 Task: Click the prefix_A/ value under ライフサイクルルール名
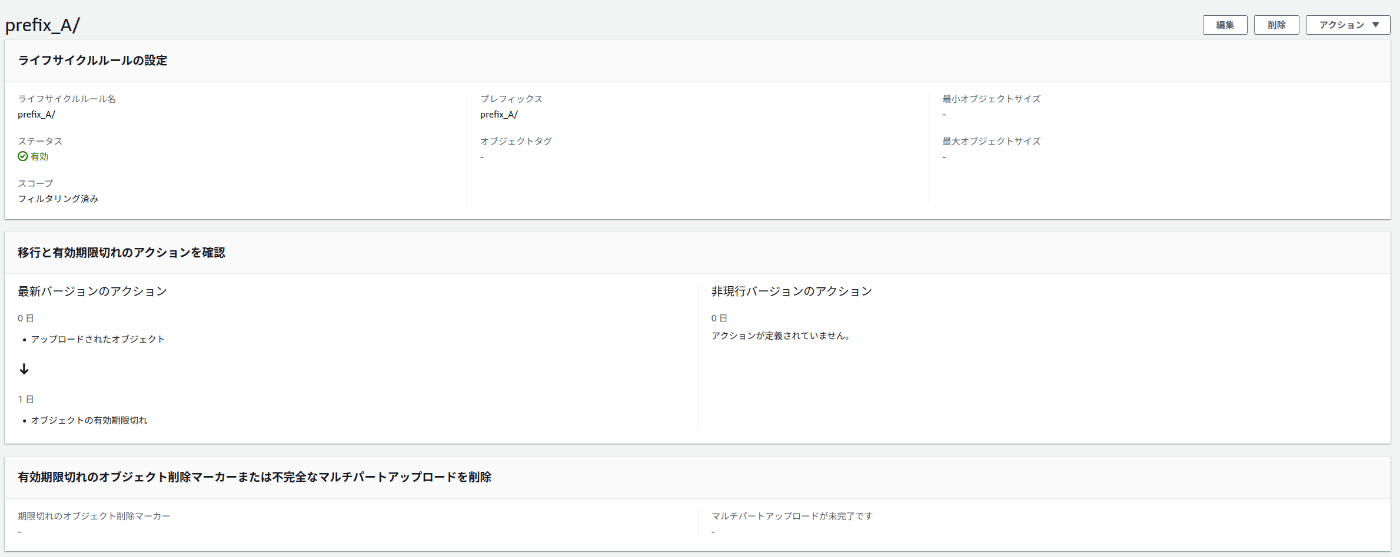[36, 114]
